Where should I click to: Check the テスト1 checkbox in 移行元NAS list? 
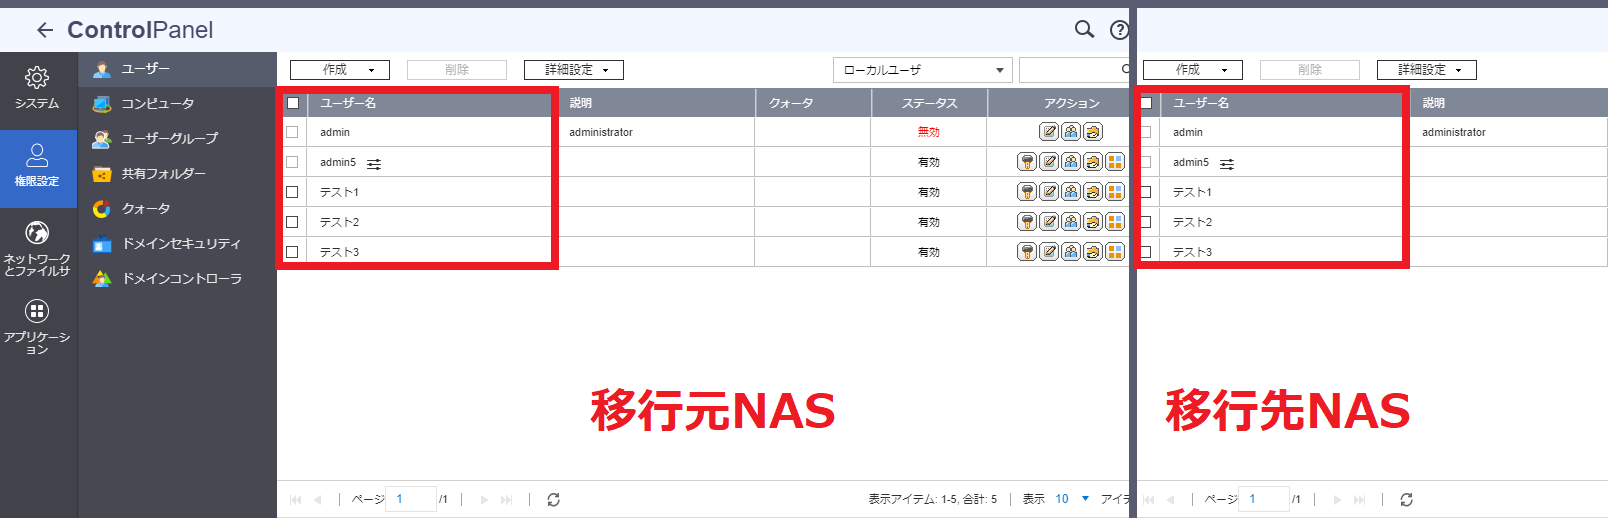pos(292,192)
